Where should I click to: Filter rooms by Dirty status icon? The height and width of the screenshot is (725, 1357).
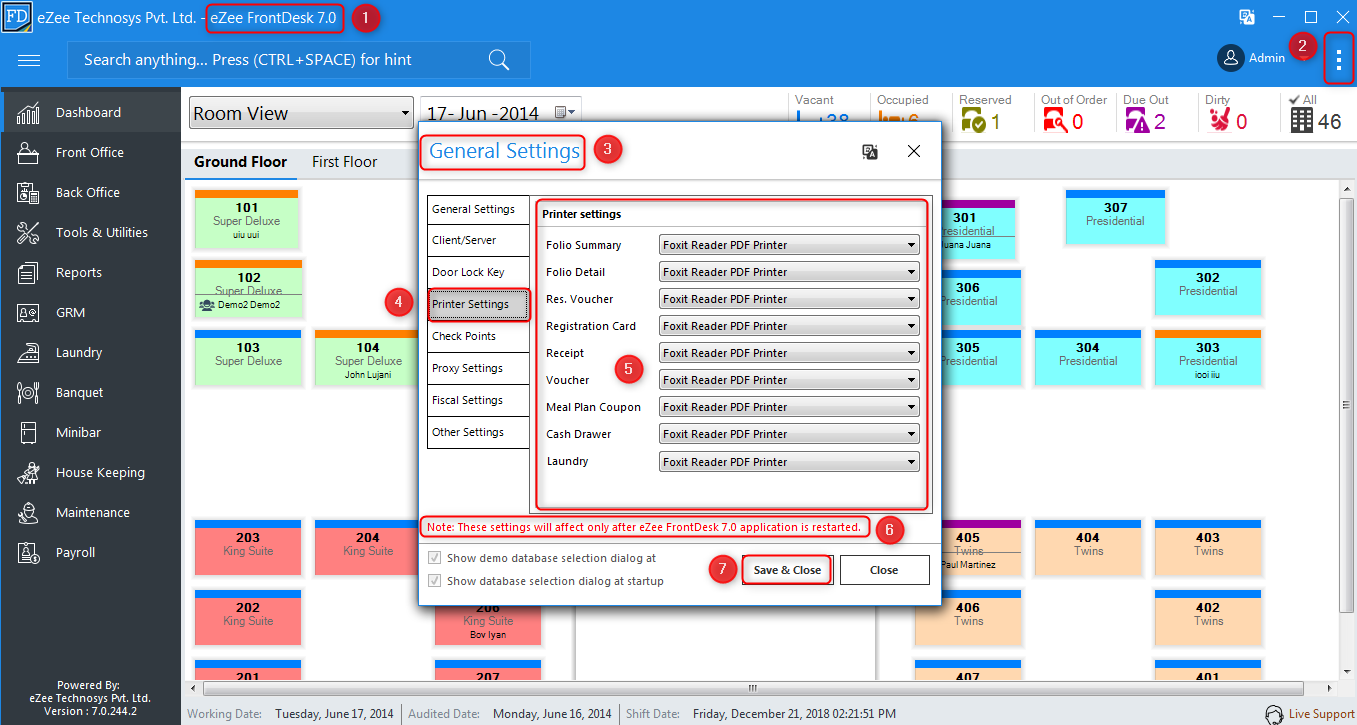click(1219, 121)
